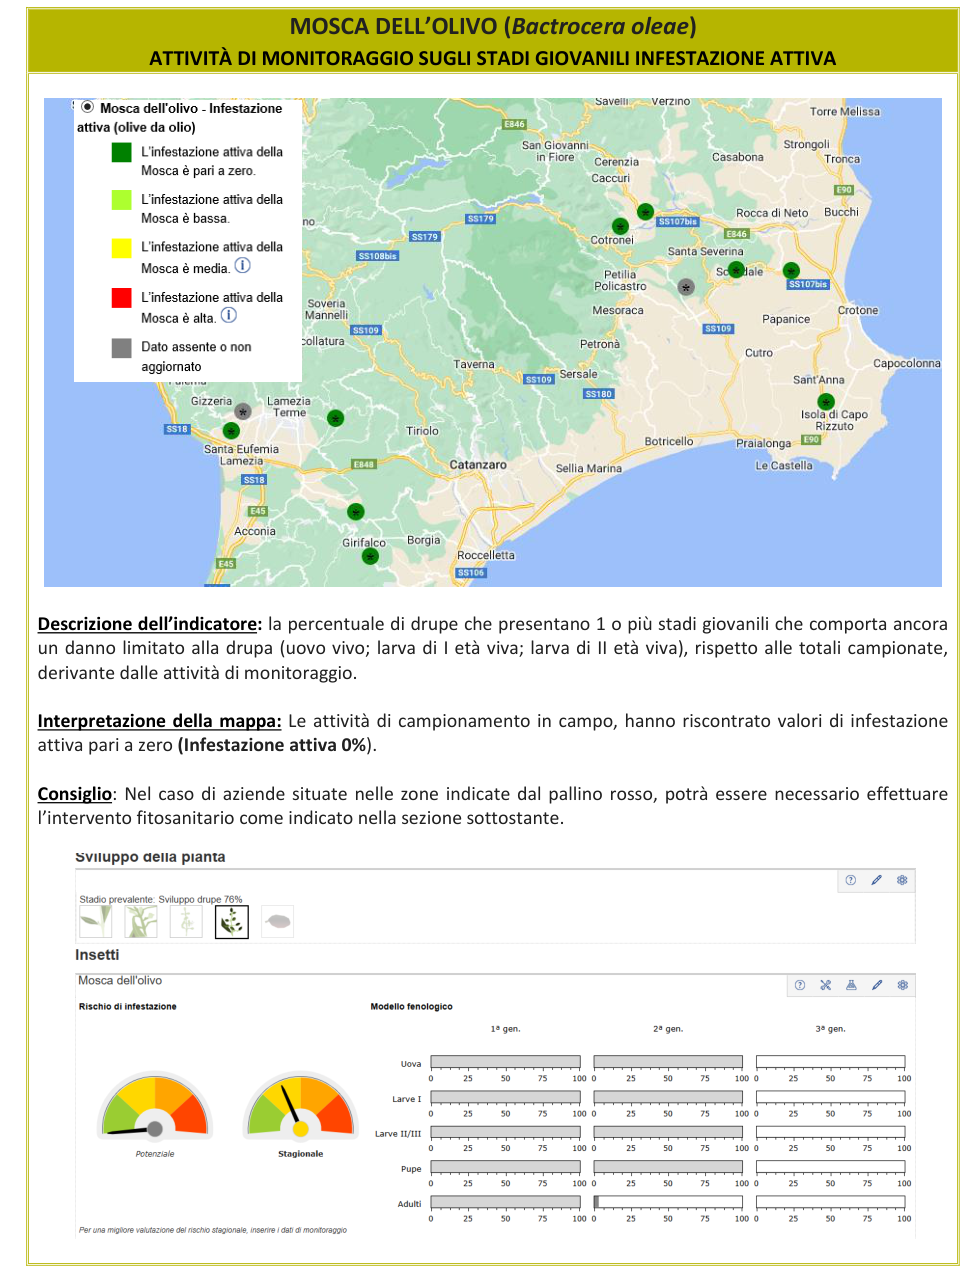Click pencil edit icon in Mosca dell'olivo panel
This screenshot has height=1278, width=979.
[x=877, y=985]
